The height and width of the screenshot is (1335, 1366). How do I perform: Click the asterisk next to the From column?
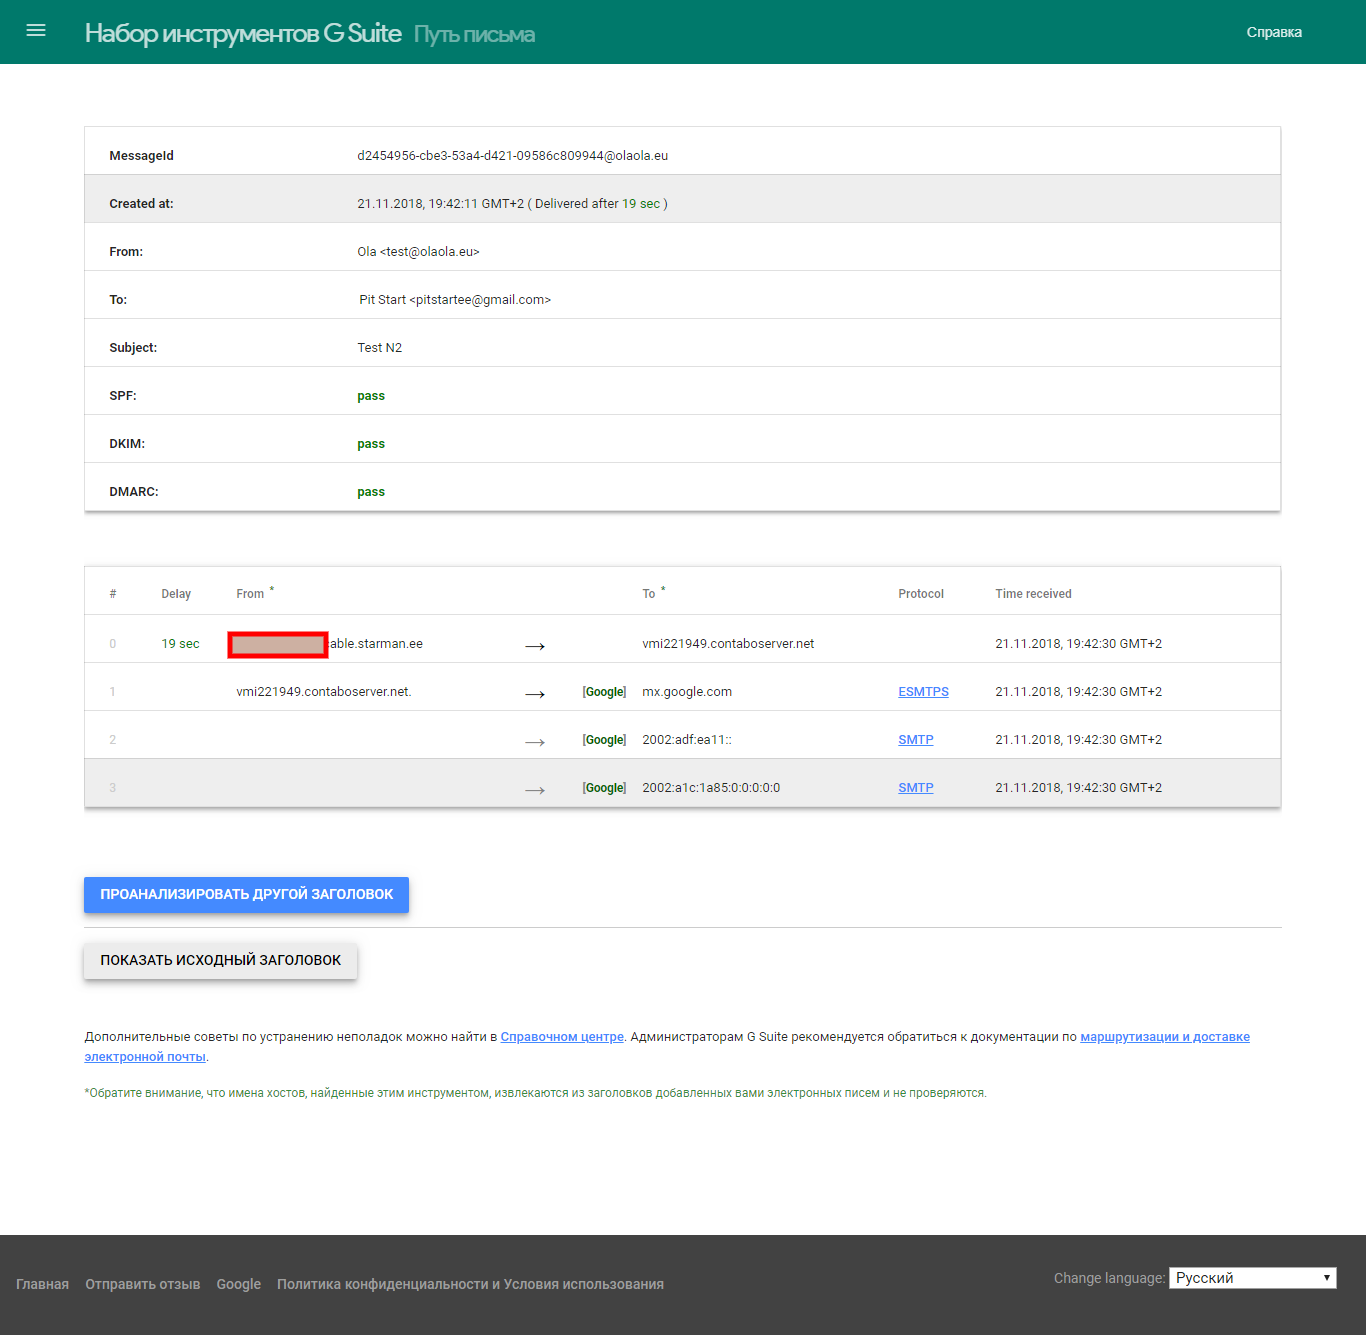coord(273,586)
